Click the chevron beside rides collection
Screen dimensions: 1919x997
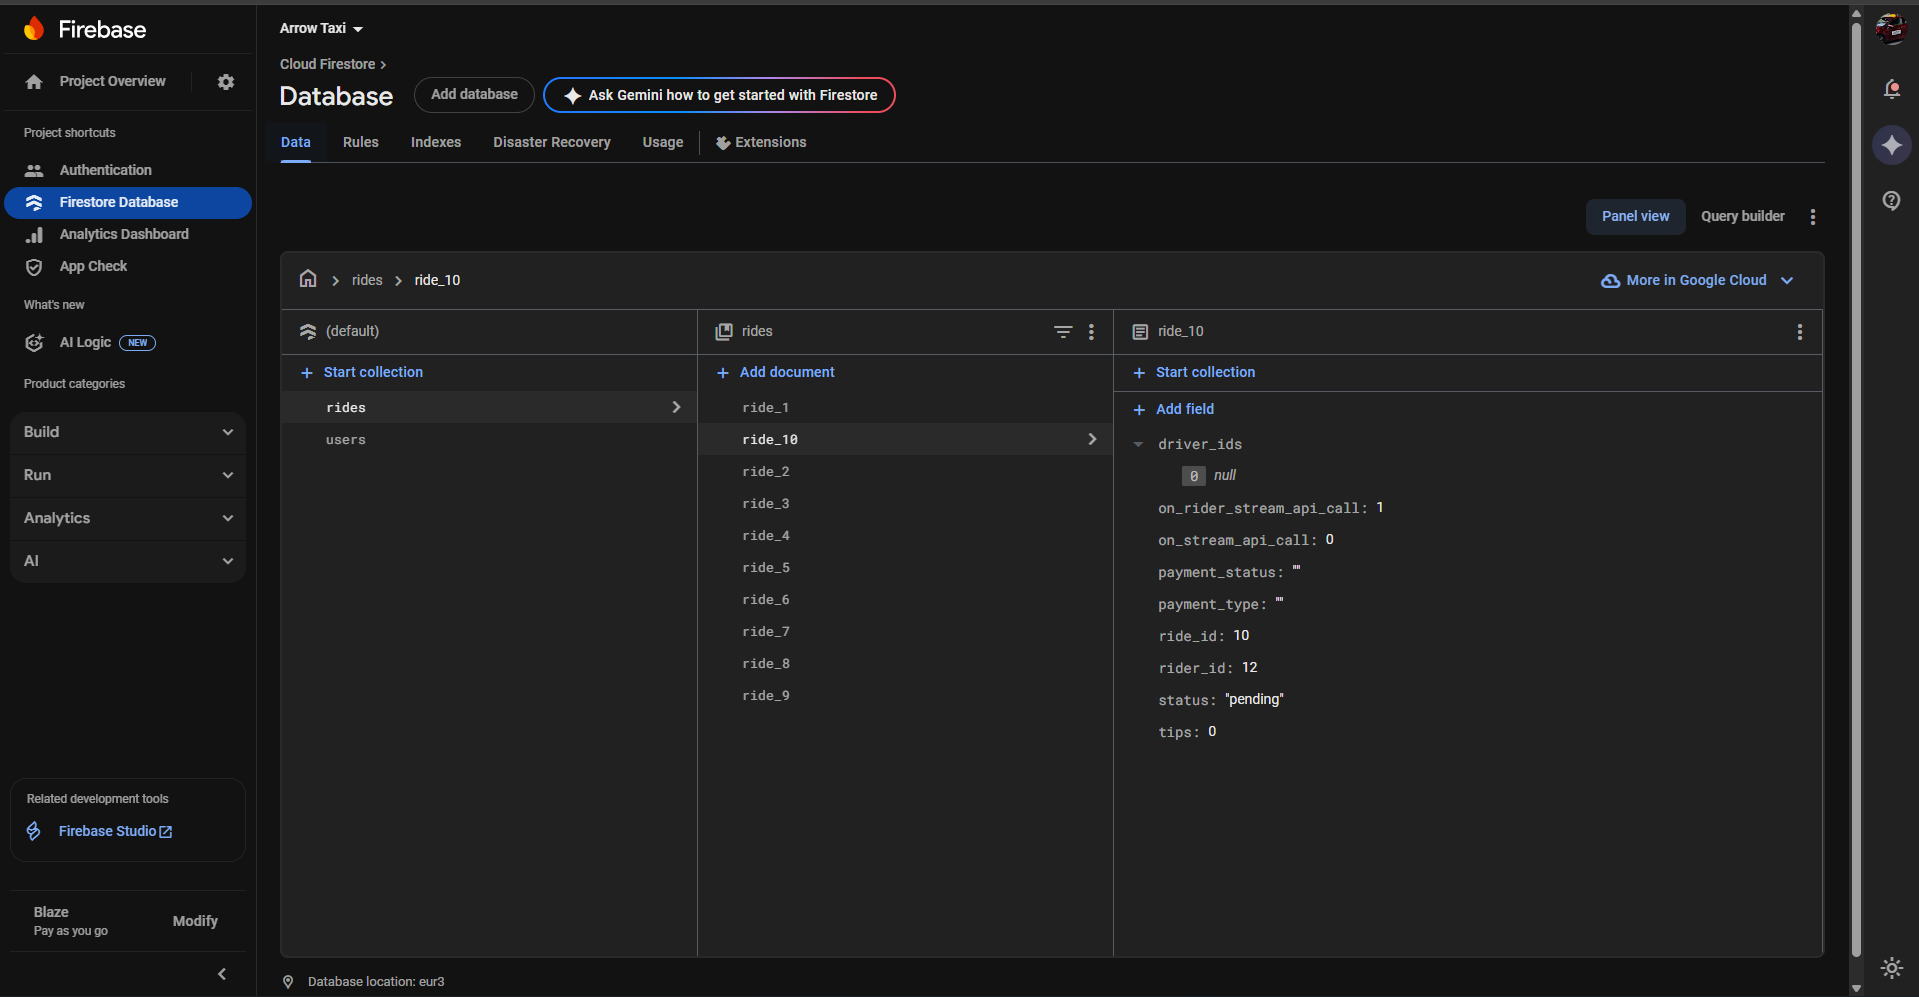pyautogui.click(x=676, y=408)
